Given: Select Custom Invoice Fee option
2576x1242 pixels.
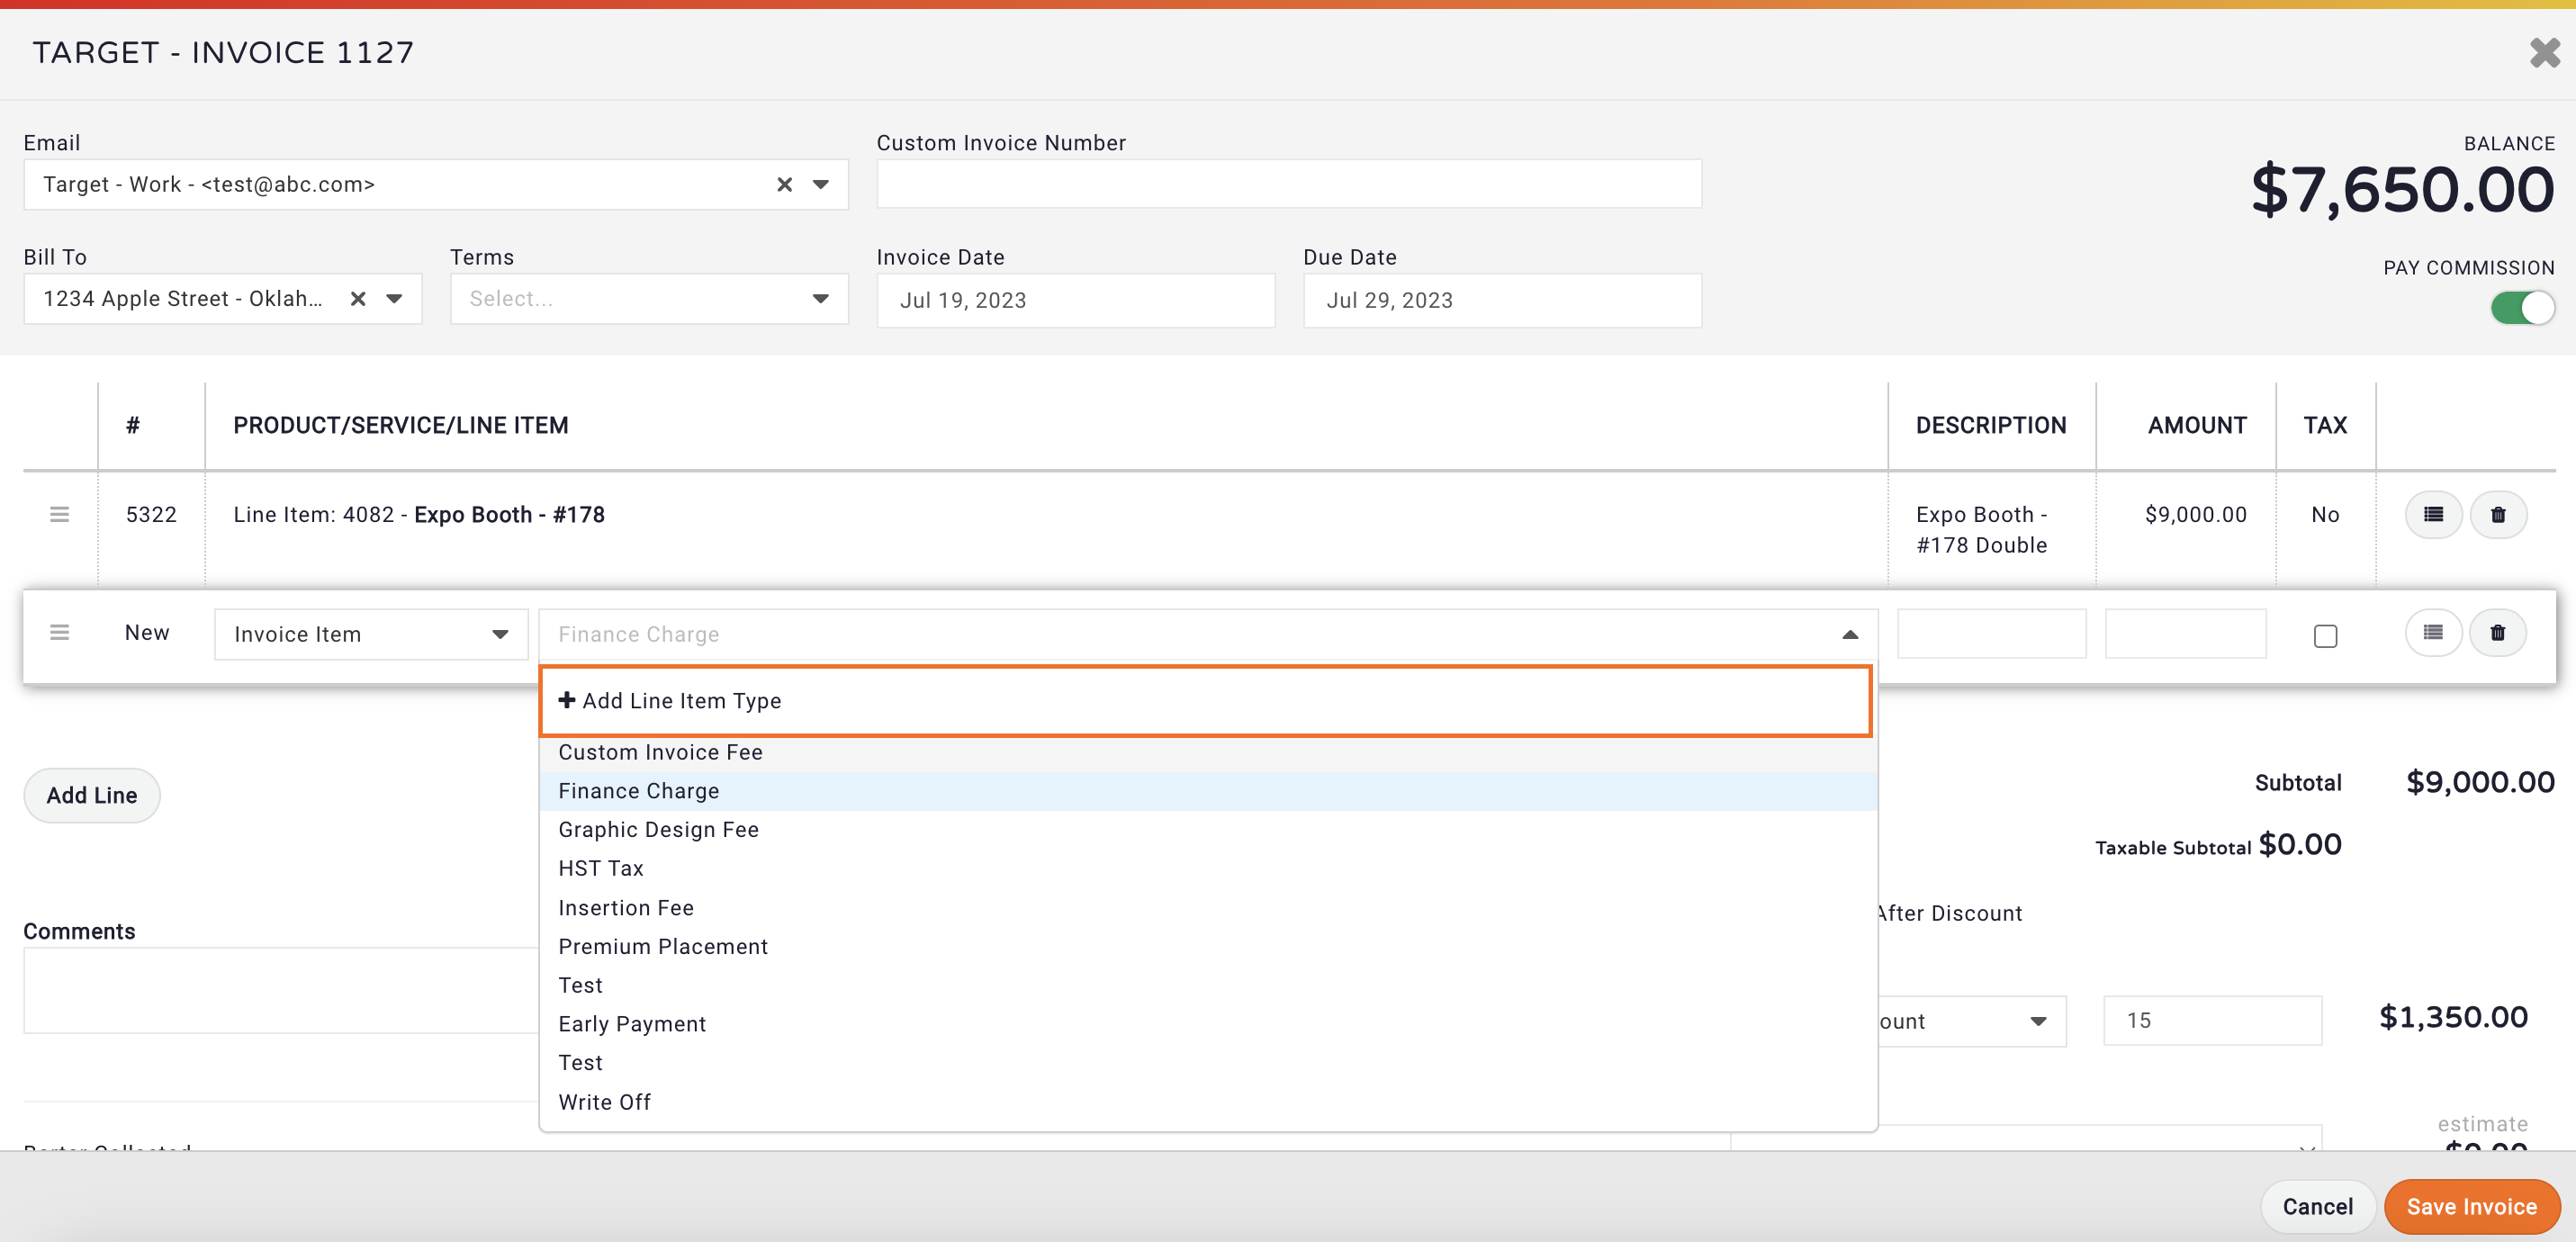Looking at the screenshot, I should click(1208, 752).
